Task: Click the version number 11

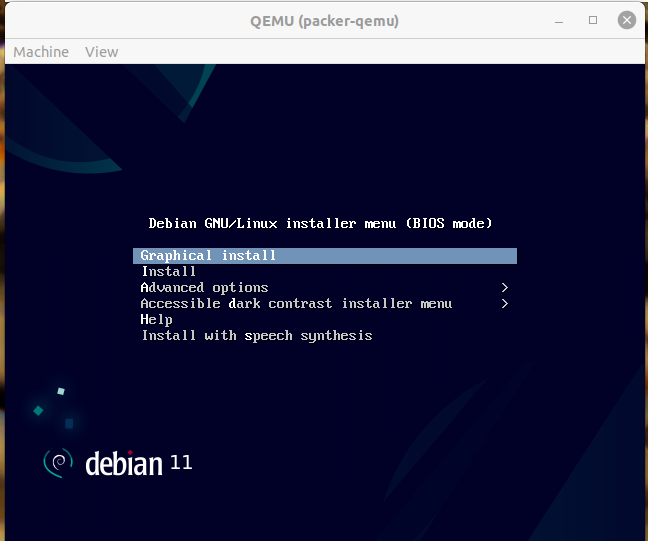Action: (x=182, y=463)
